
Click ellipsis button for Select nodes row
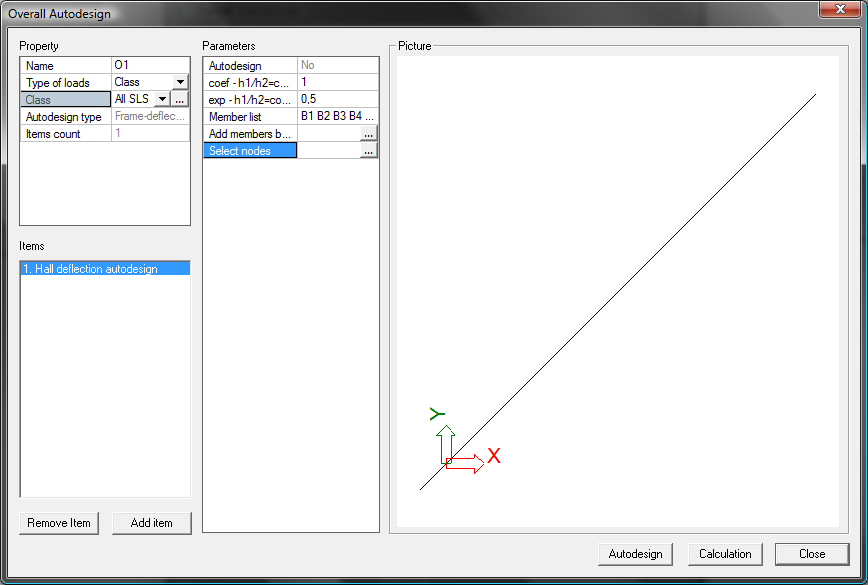[x=369, y=151]
